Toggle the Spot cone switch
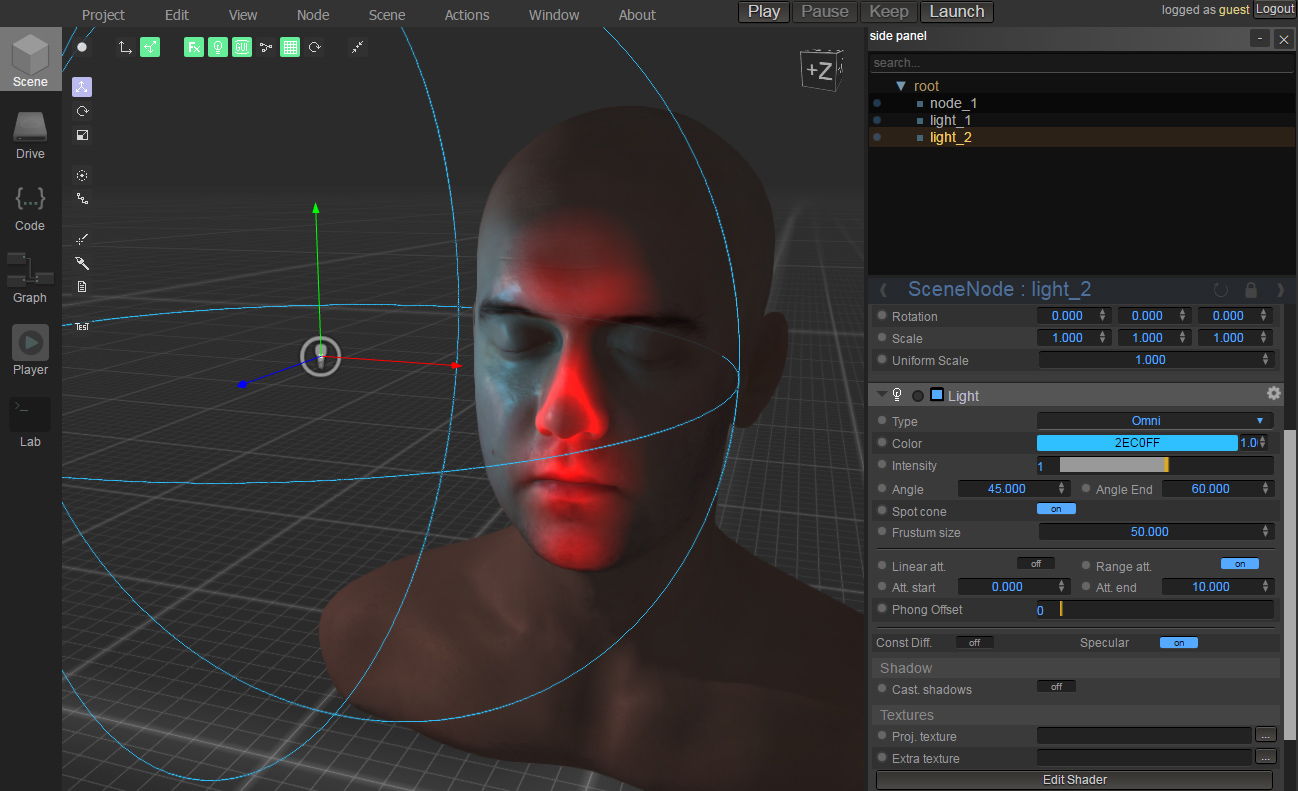Screen dimensions: 1298x791 [x=1056, y=509]
